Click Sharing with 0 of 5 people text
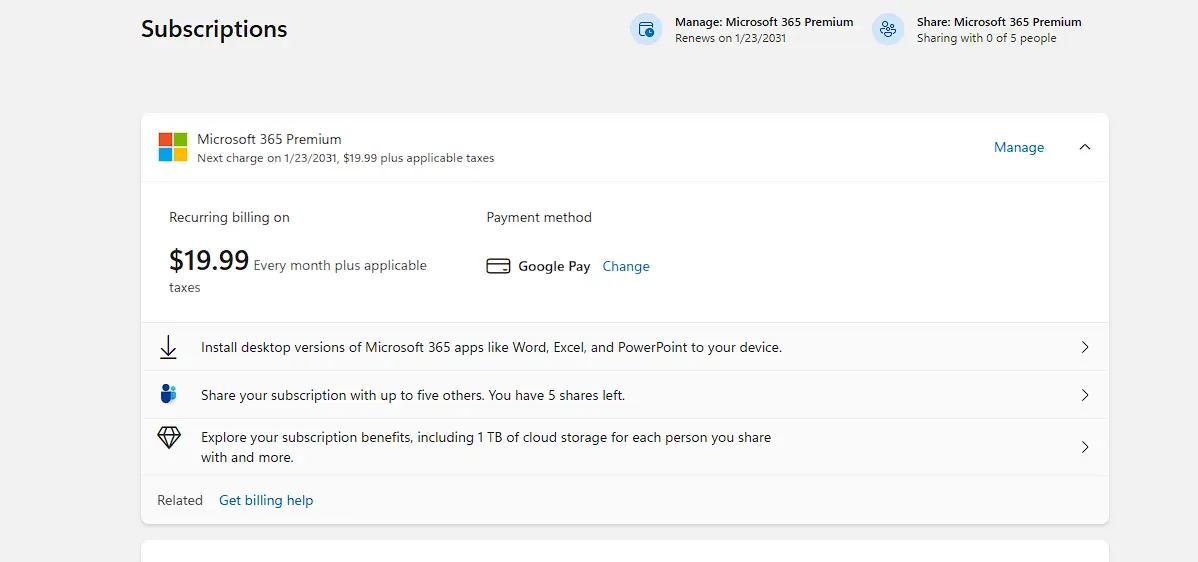The width and height of the screenshot is (1198, 562). (x=986, y=38)
